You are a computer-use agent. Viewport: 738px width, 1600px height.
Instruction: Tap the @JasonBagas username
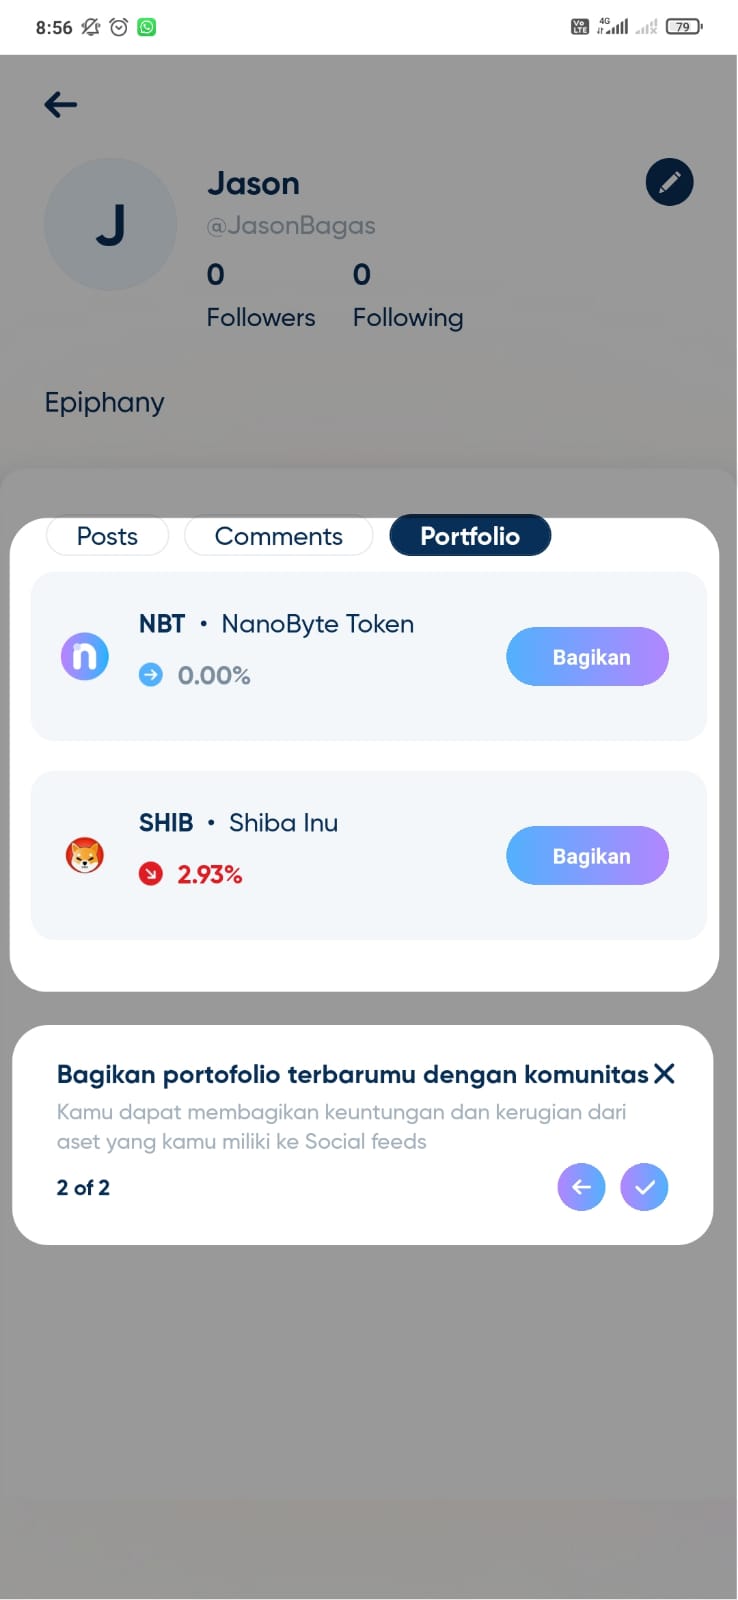tap(290, 226)
